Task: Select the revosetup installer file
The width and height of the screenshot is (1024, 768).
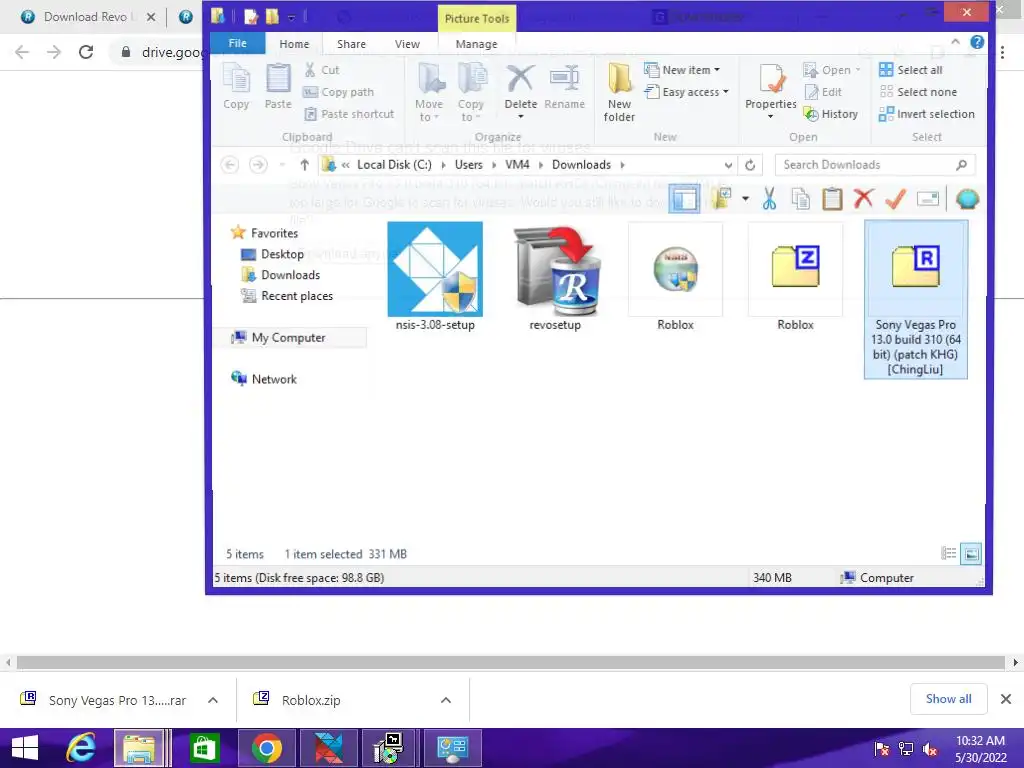Action: [555, 277]
